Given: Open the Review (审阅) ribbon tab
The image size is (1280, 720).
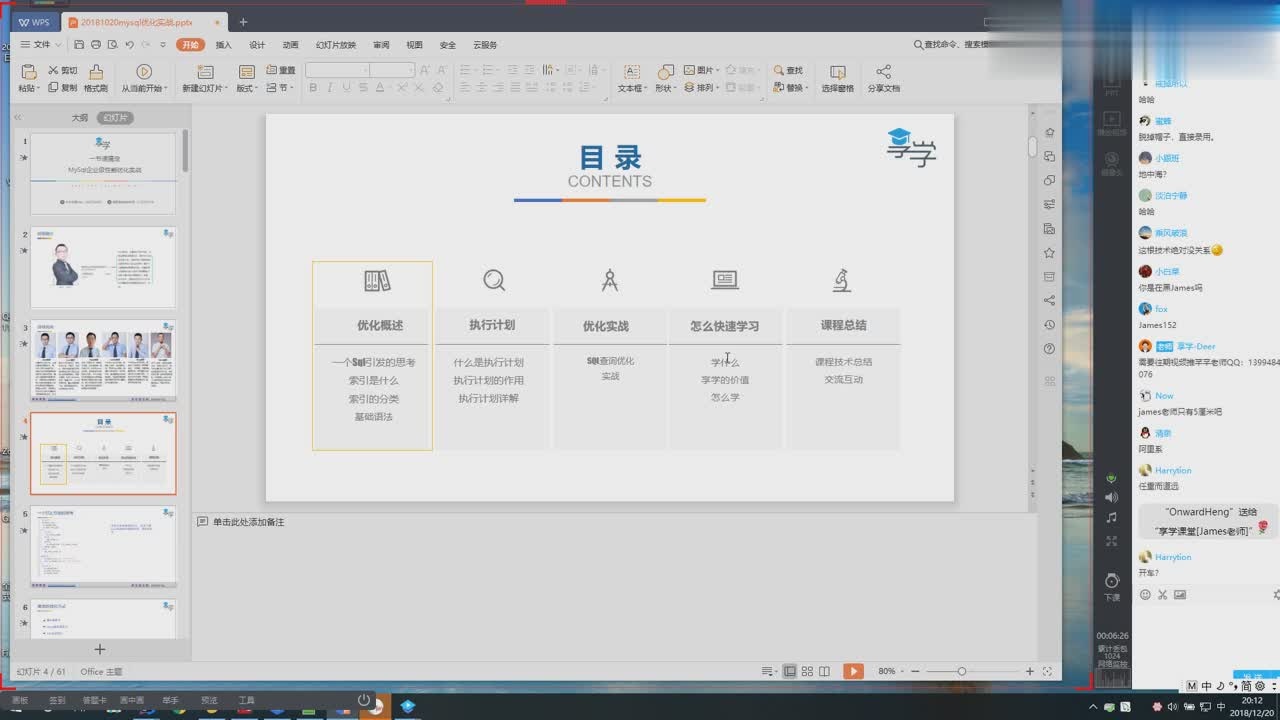Looking at the screenshot, I should tap(381, 45).
